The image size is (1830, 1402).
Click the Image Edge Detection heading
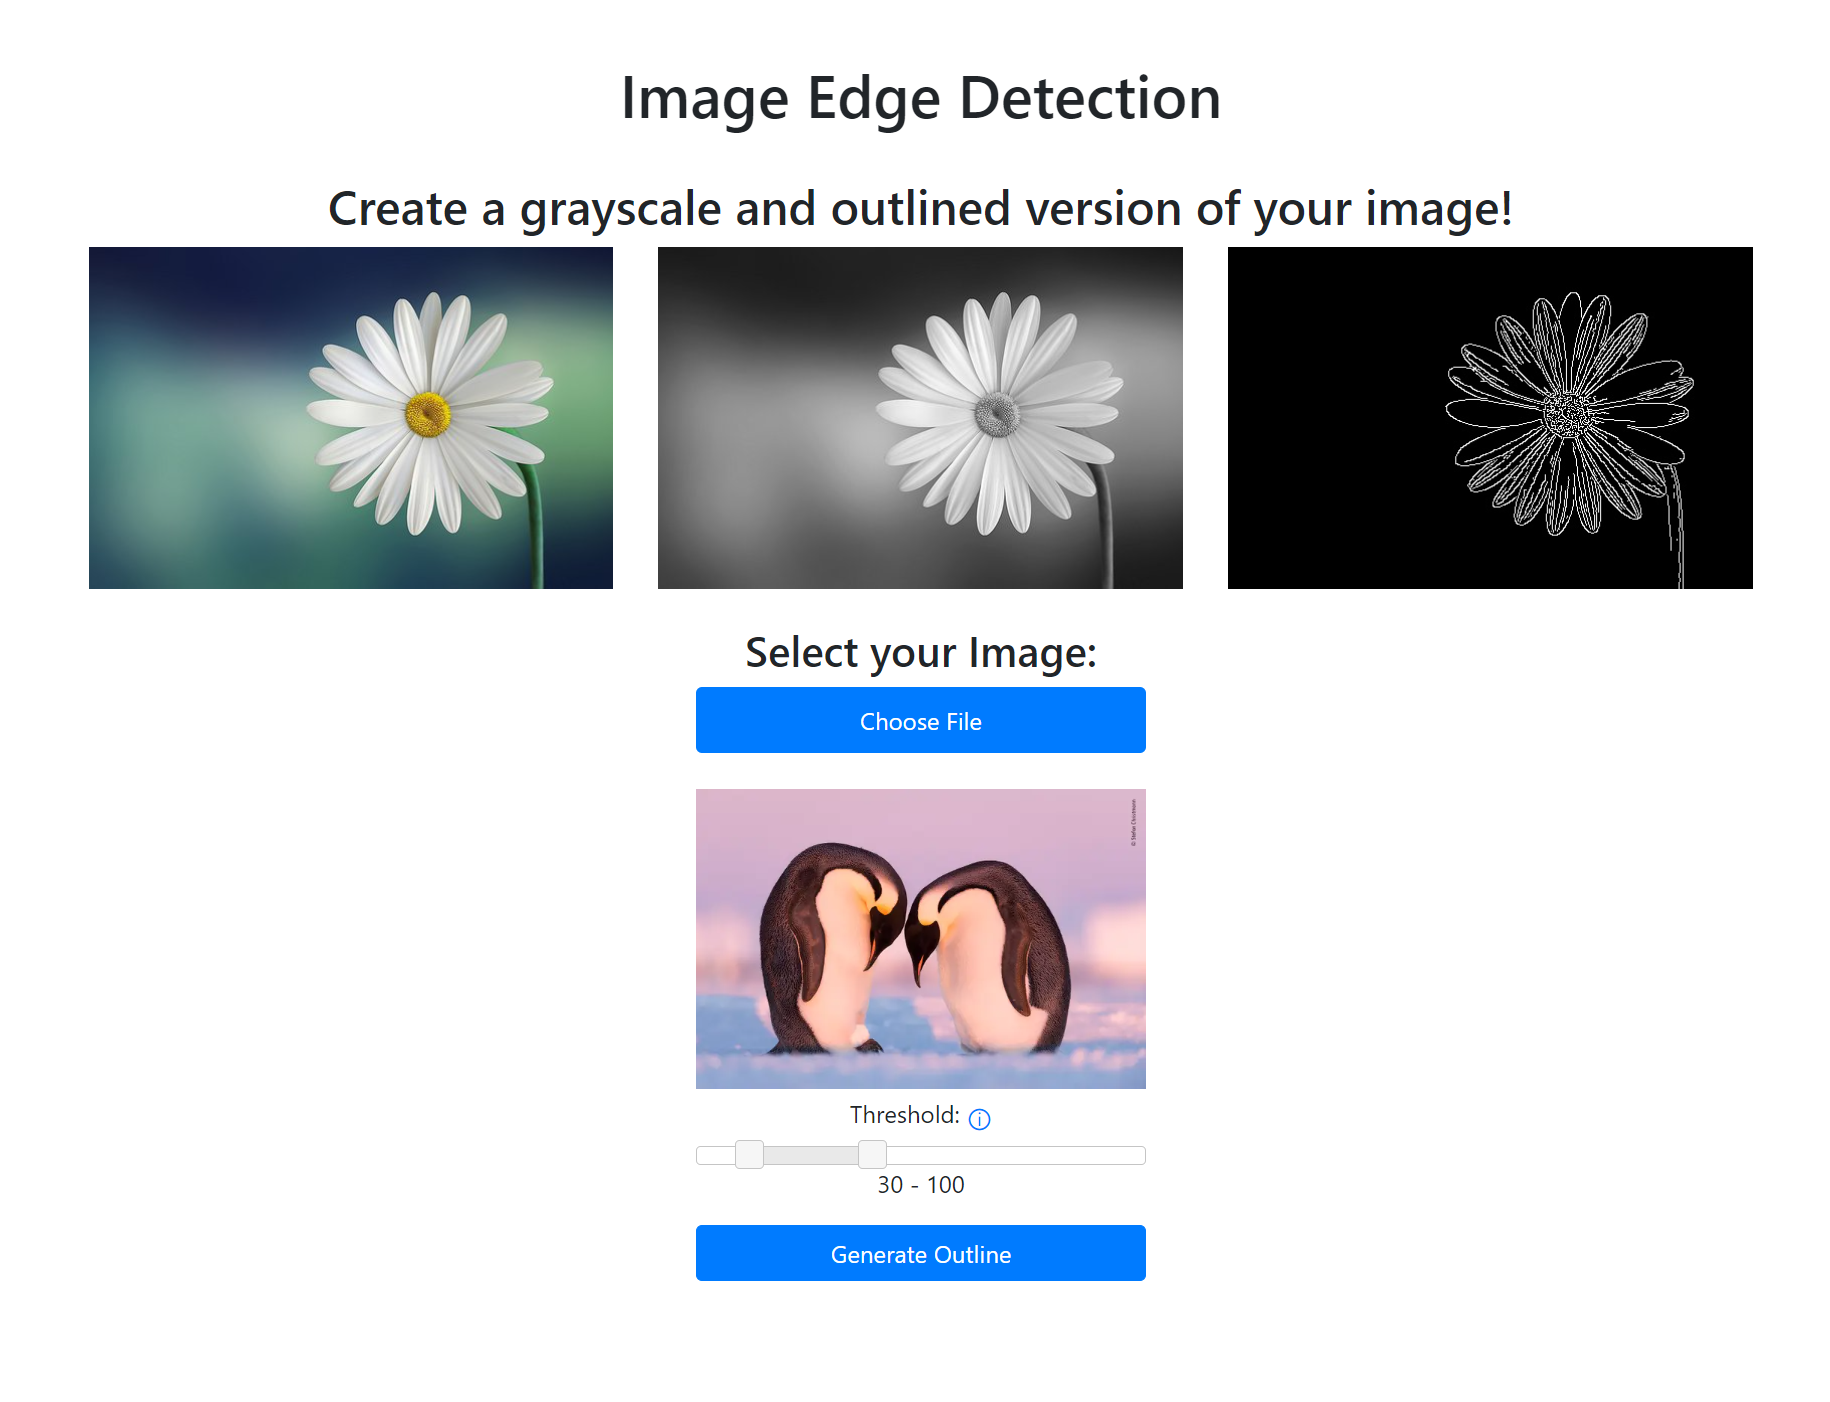[920, 98]
